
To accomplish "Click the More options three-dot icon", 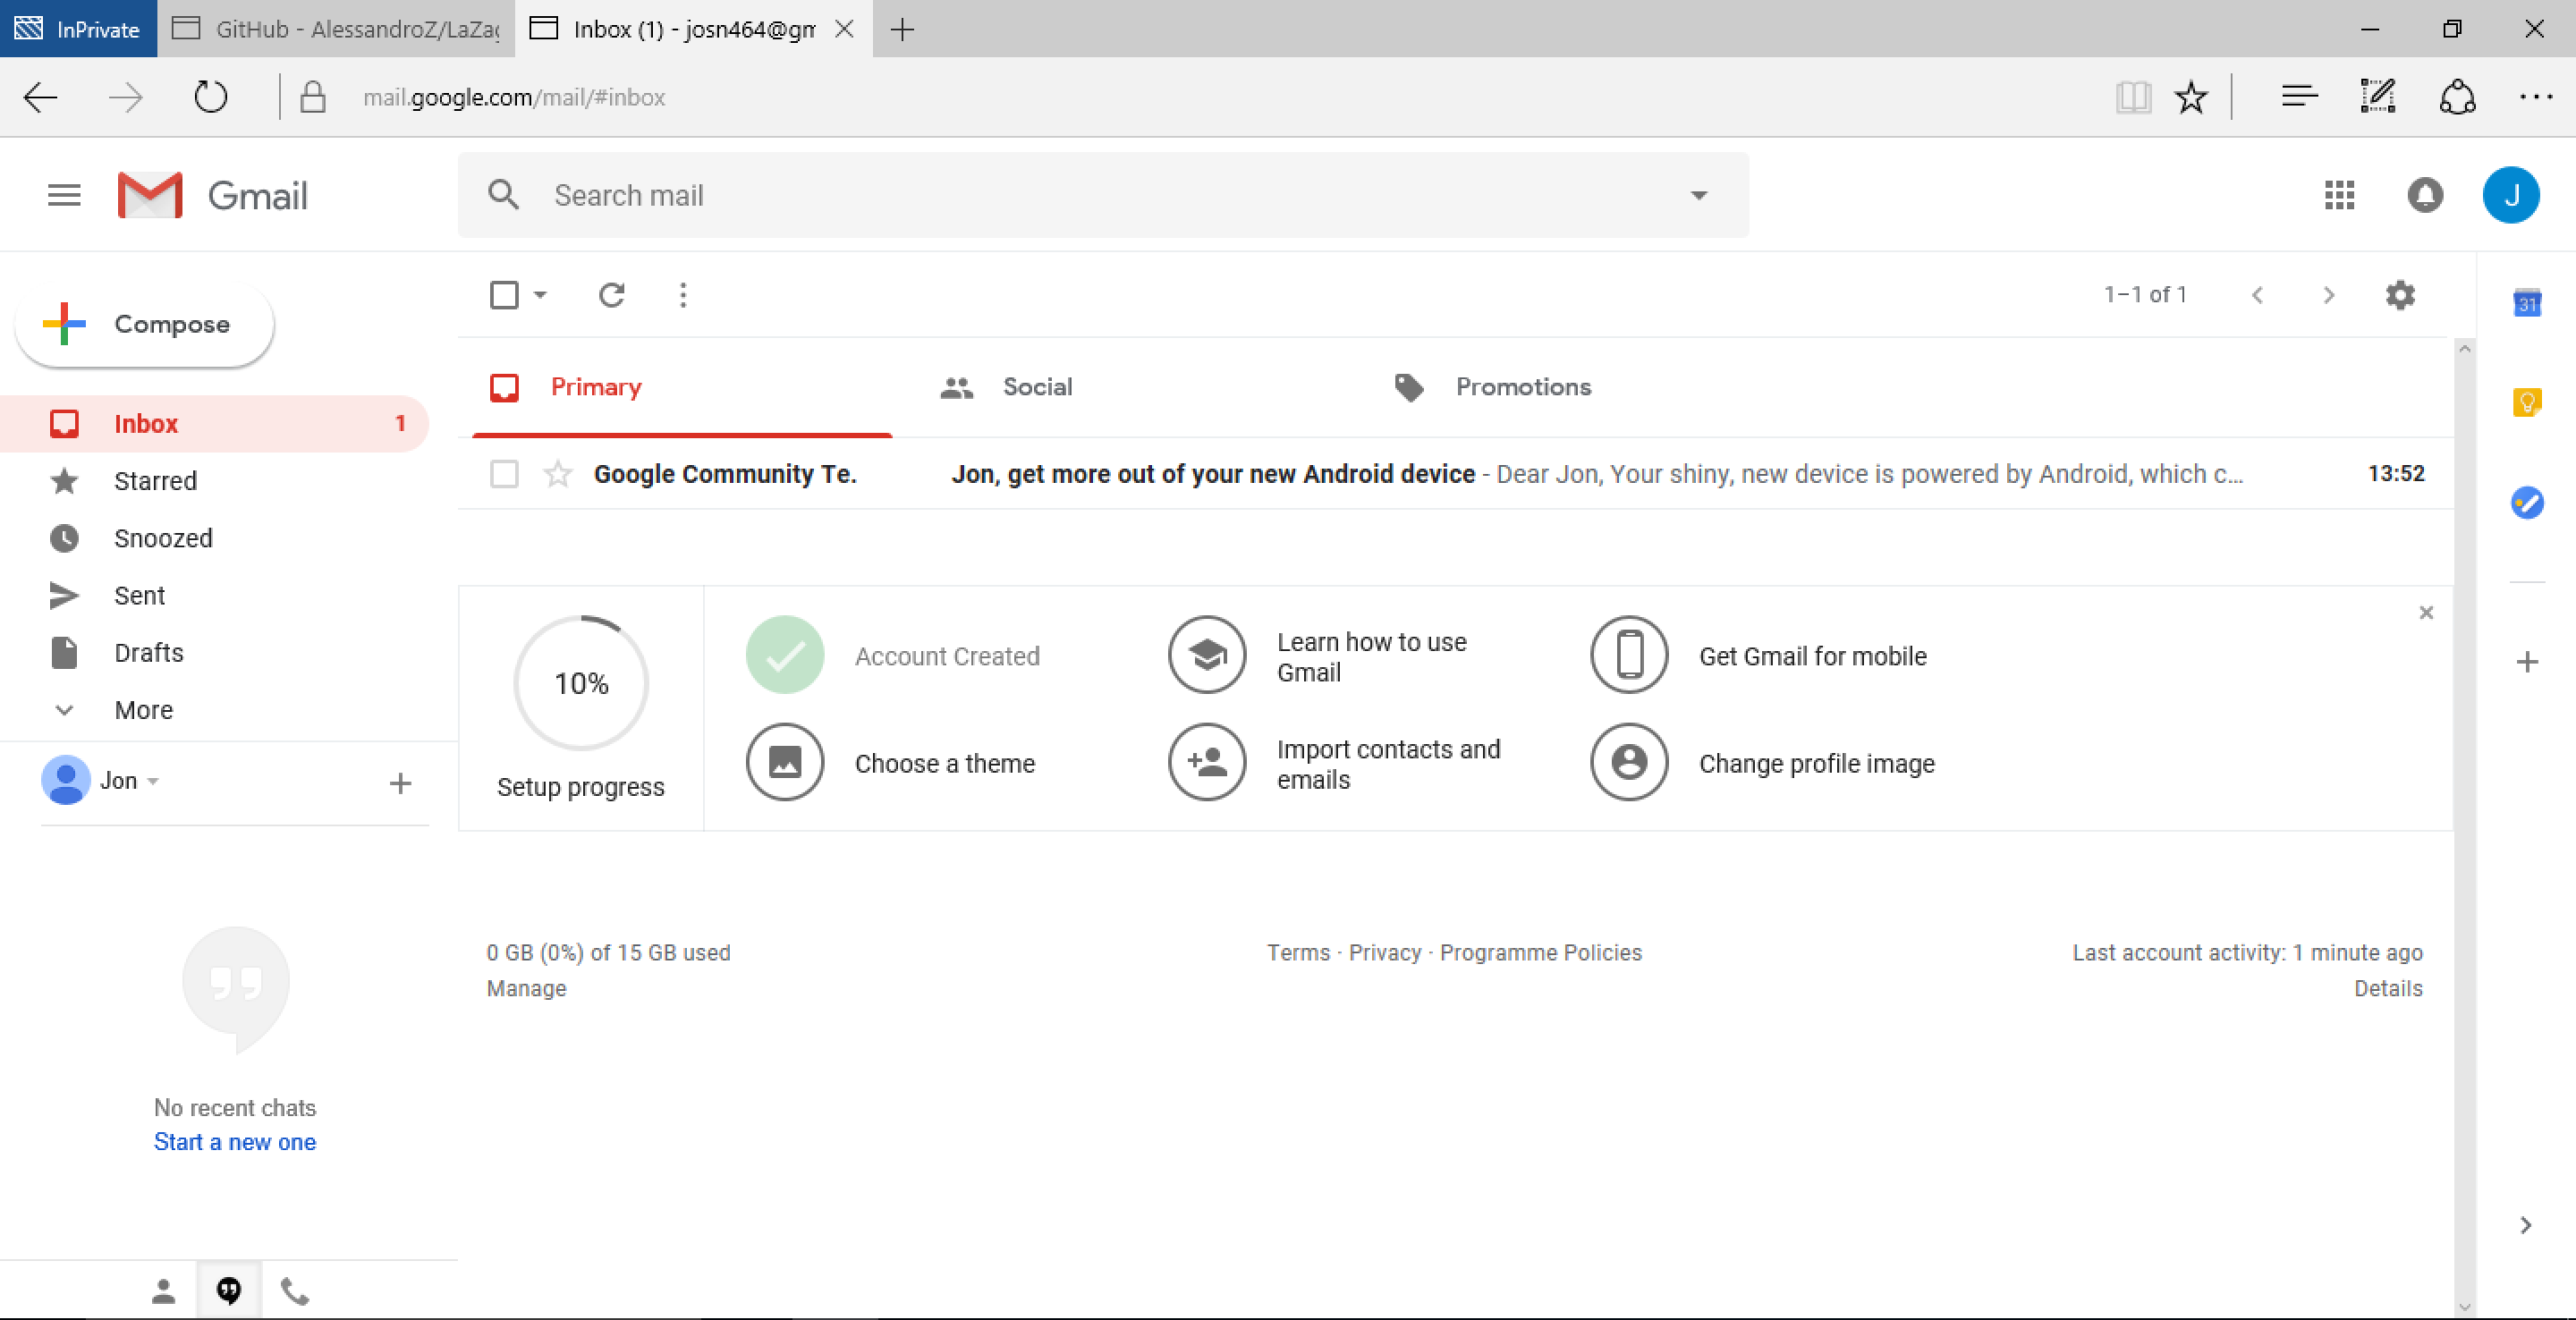I will click(x=683, y=294).
